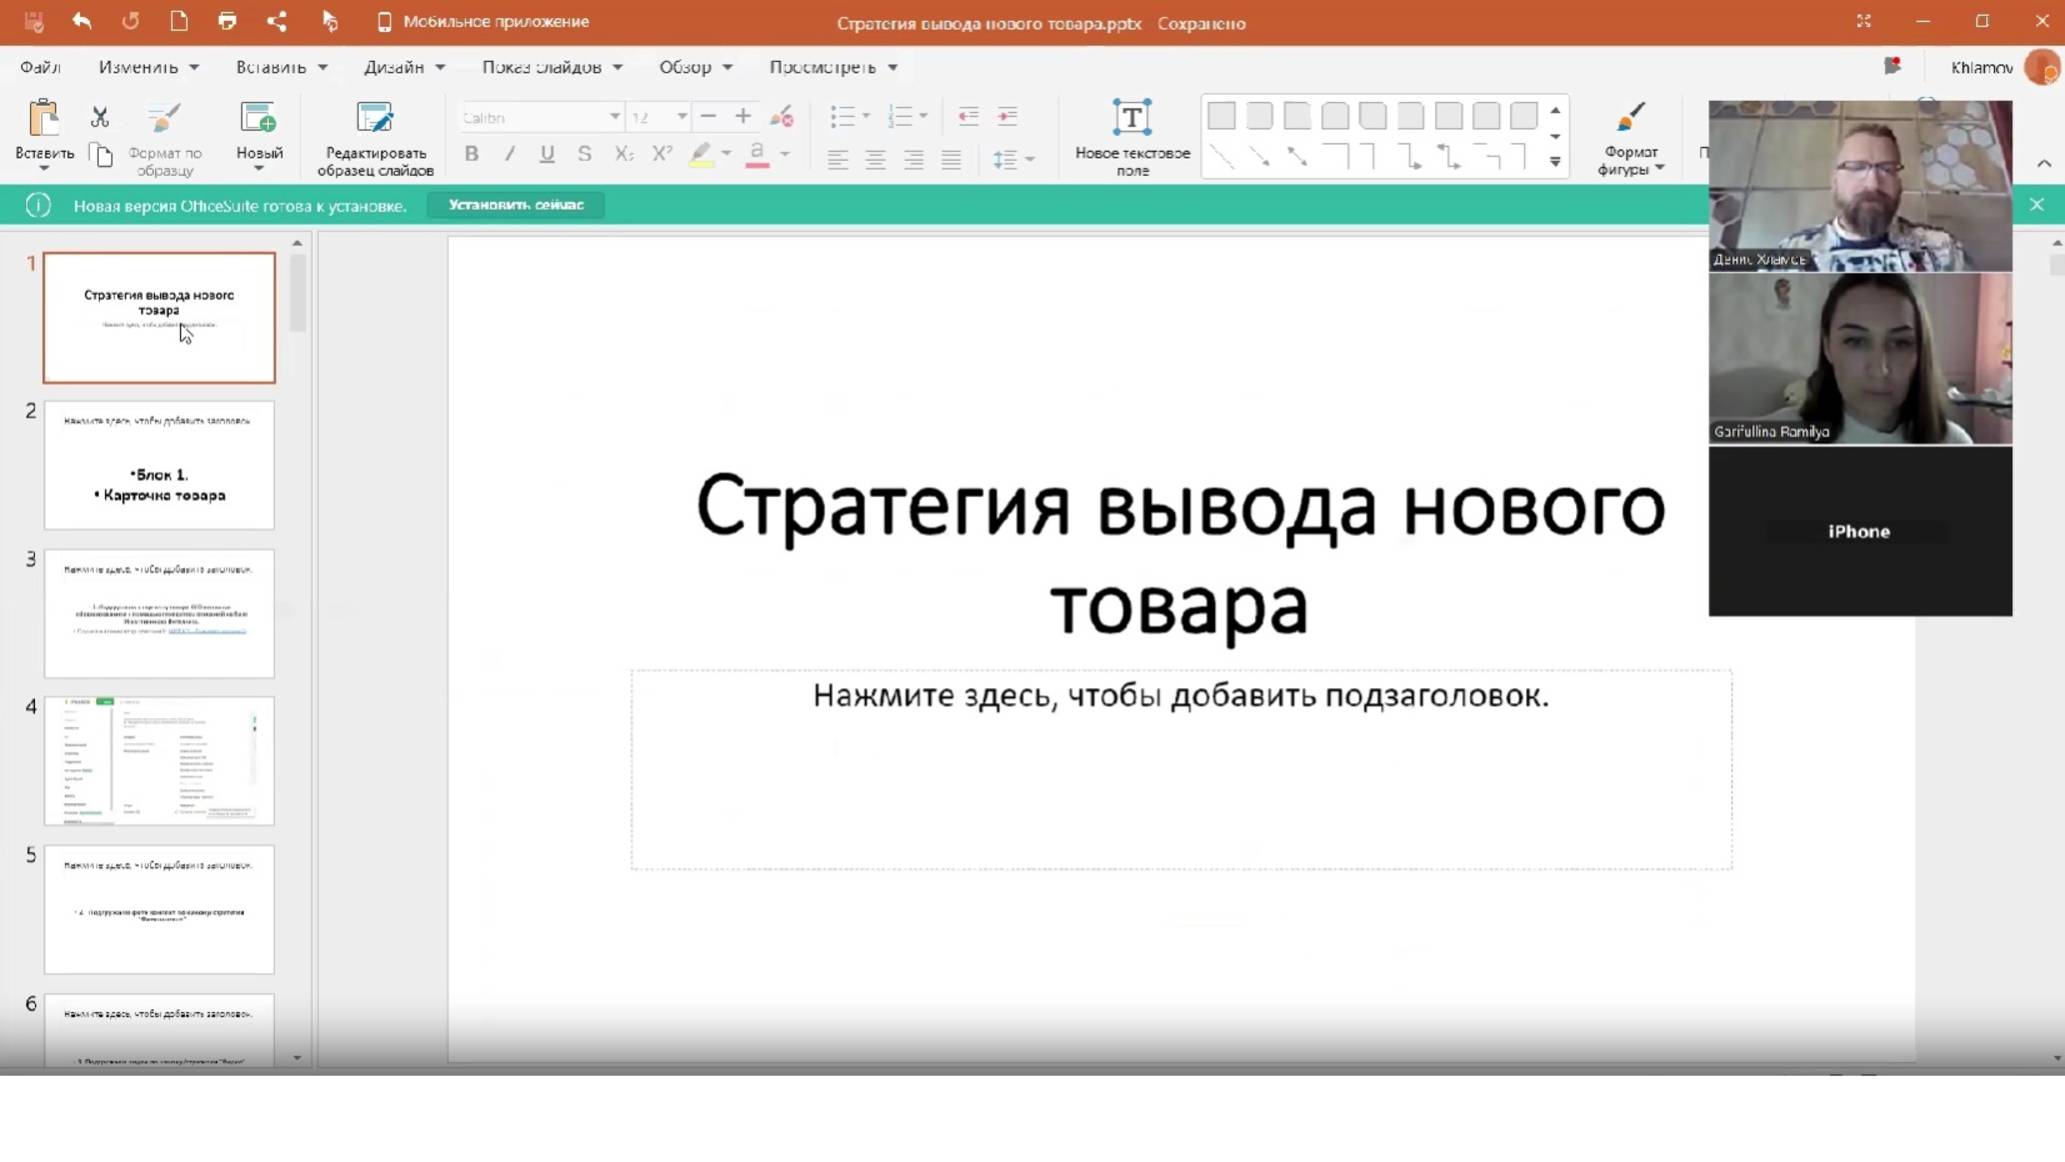Toggle underline formatting
2065x1162 pixels.
546,154
